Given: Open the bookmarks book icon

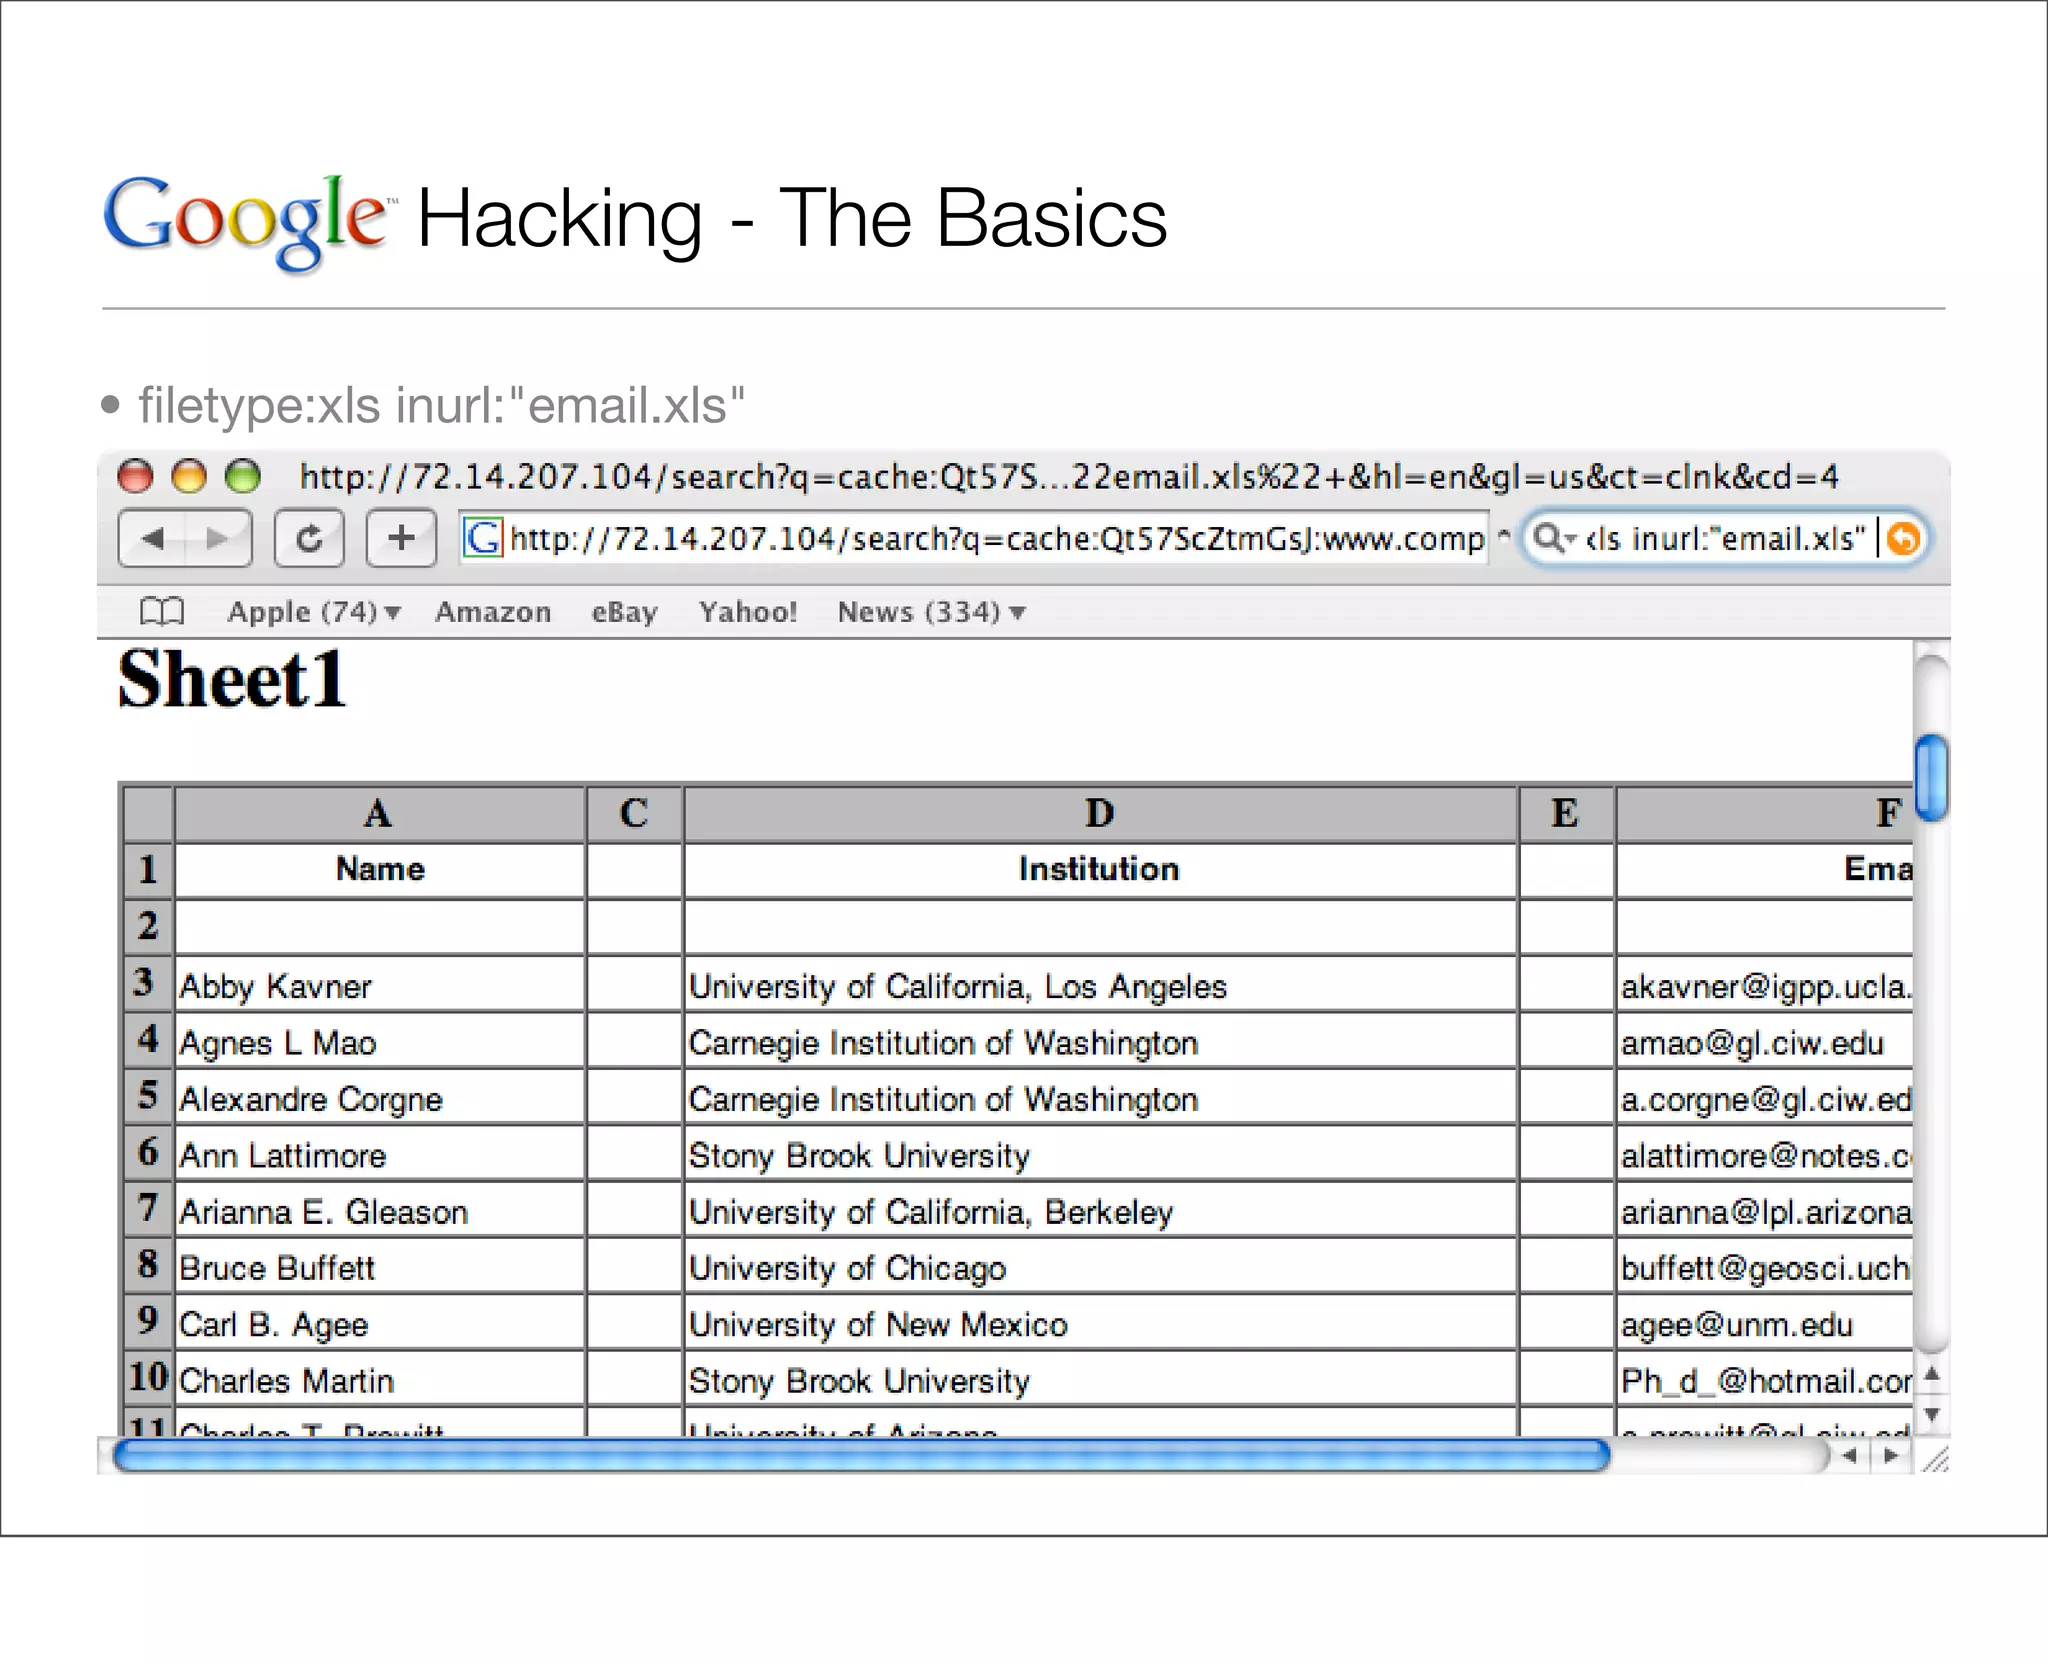Looking at the screenshot, I should point(162,611).
